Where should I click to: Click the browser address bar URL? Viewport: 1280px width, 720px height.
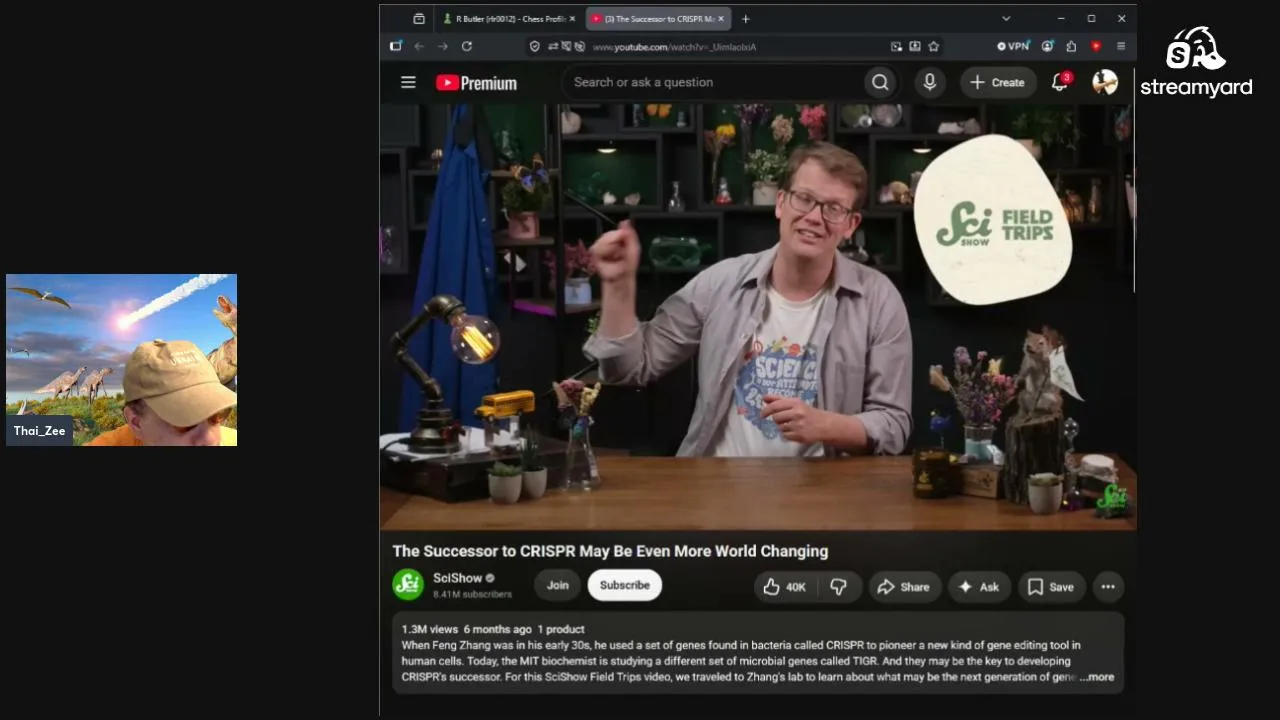click(674, 47)
